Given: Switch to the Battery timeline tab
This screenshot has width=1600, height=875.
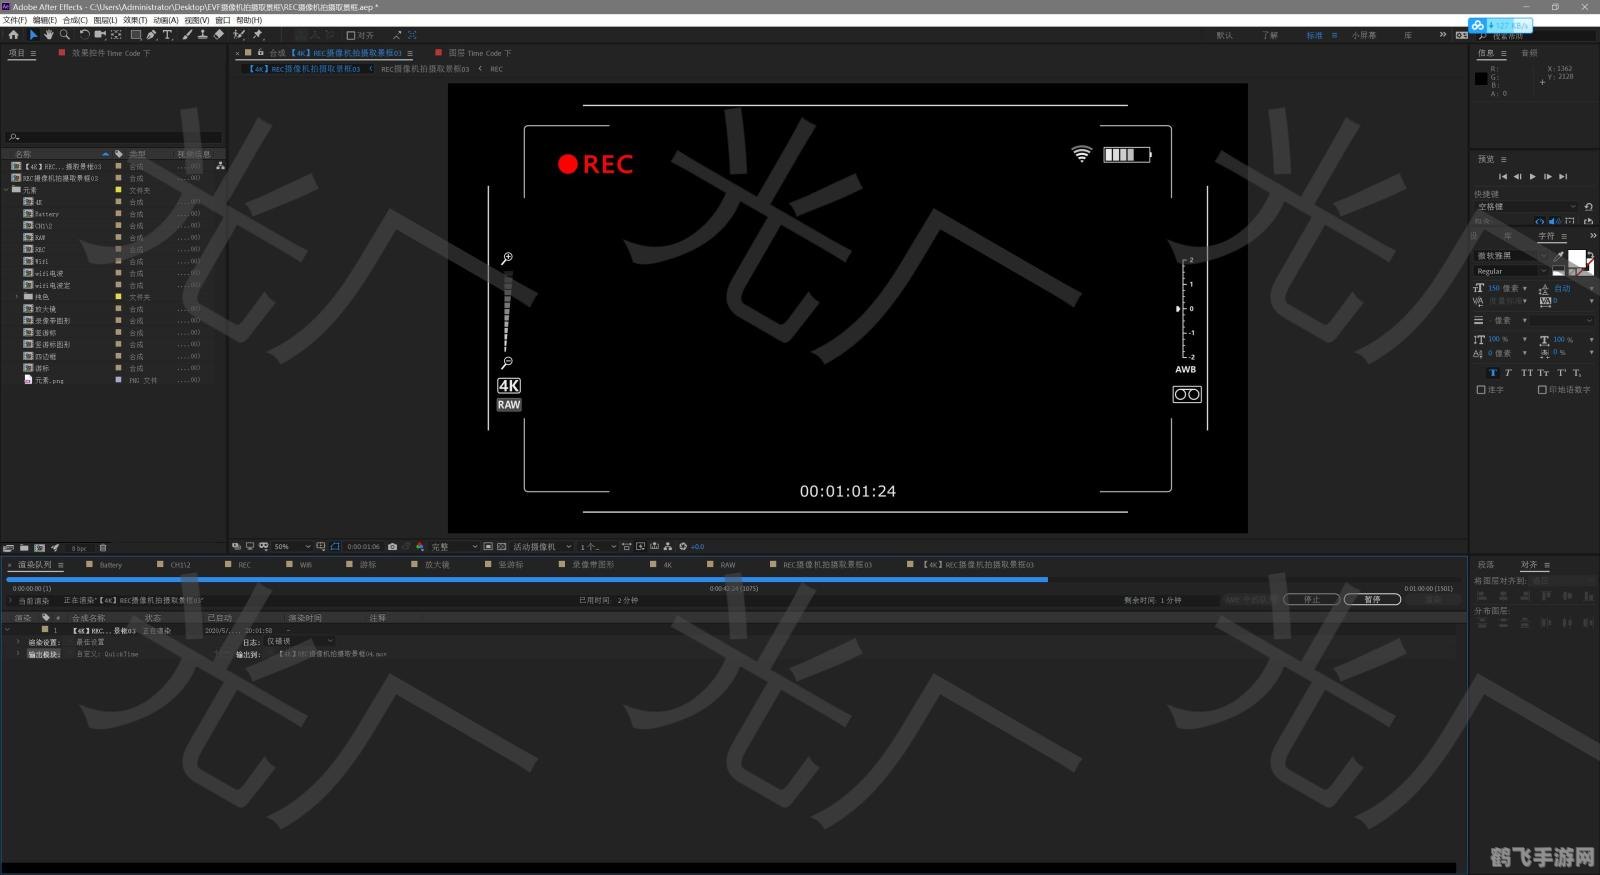Looking at the screenshot, I should click(110, 565).
